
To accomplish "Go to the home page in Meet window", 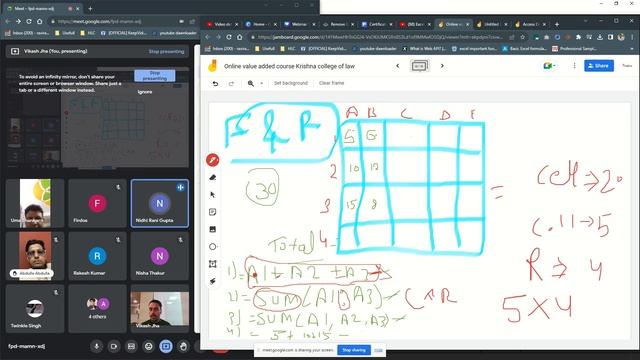I will click(x=40, y=21).
